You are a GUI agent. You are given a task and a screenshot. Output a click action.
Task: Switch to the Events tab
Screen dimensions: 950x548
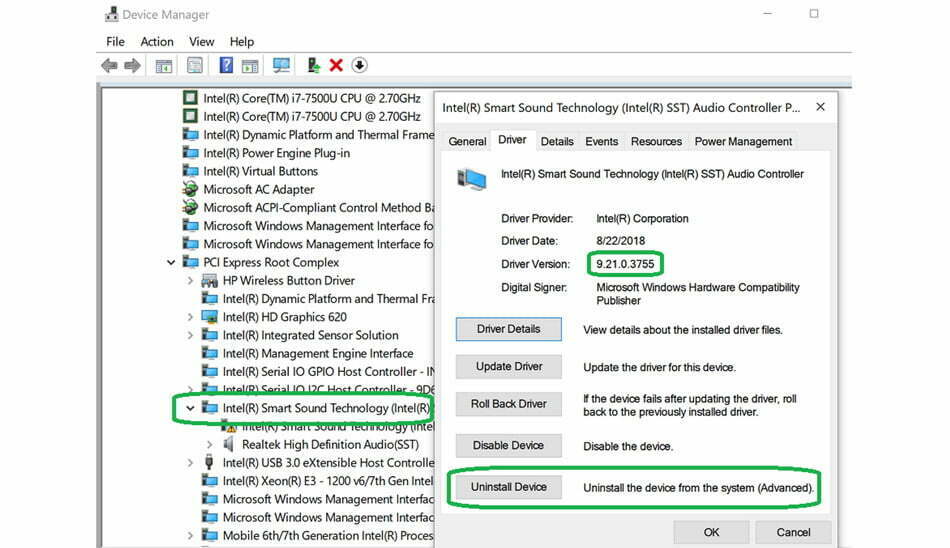602,141
